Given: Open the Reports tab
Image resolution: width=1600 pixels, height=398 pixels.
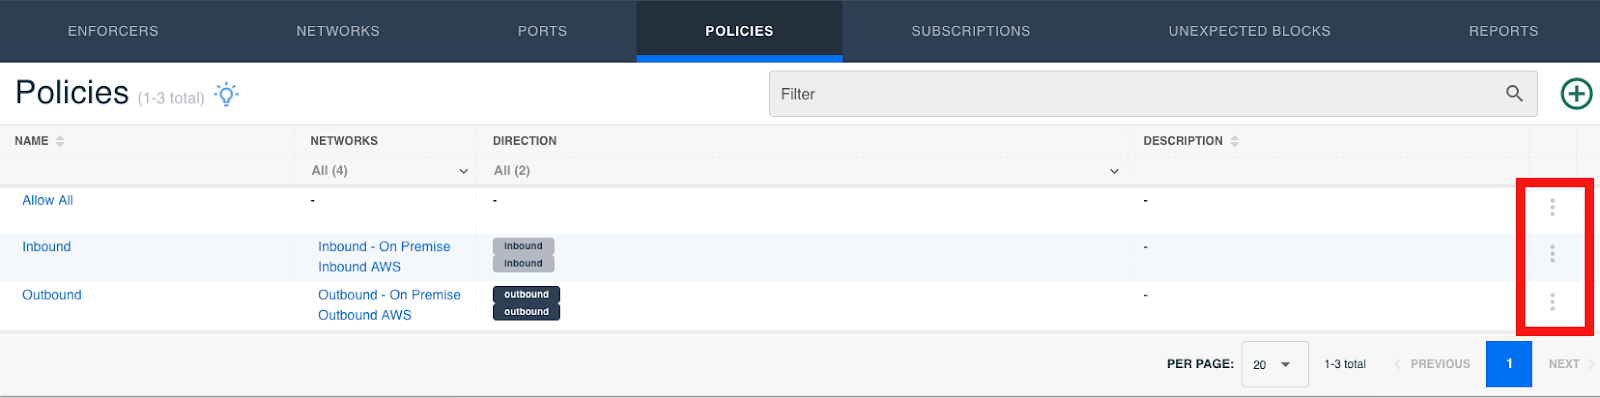Looking at the screenshot, I should click(x=1503, y=31).
